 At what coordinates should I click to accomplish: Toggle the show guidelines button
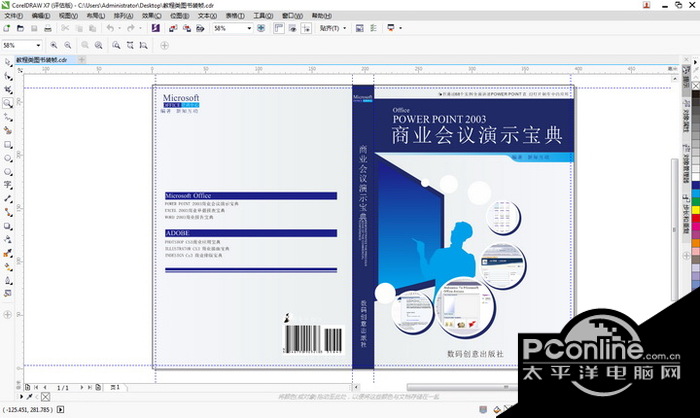pyautogui.click(x=306, y=28)
